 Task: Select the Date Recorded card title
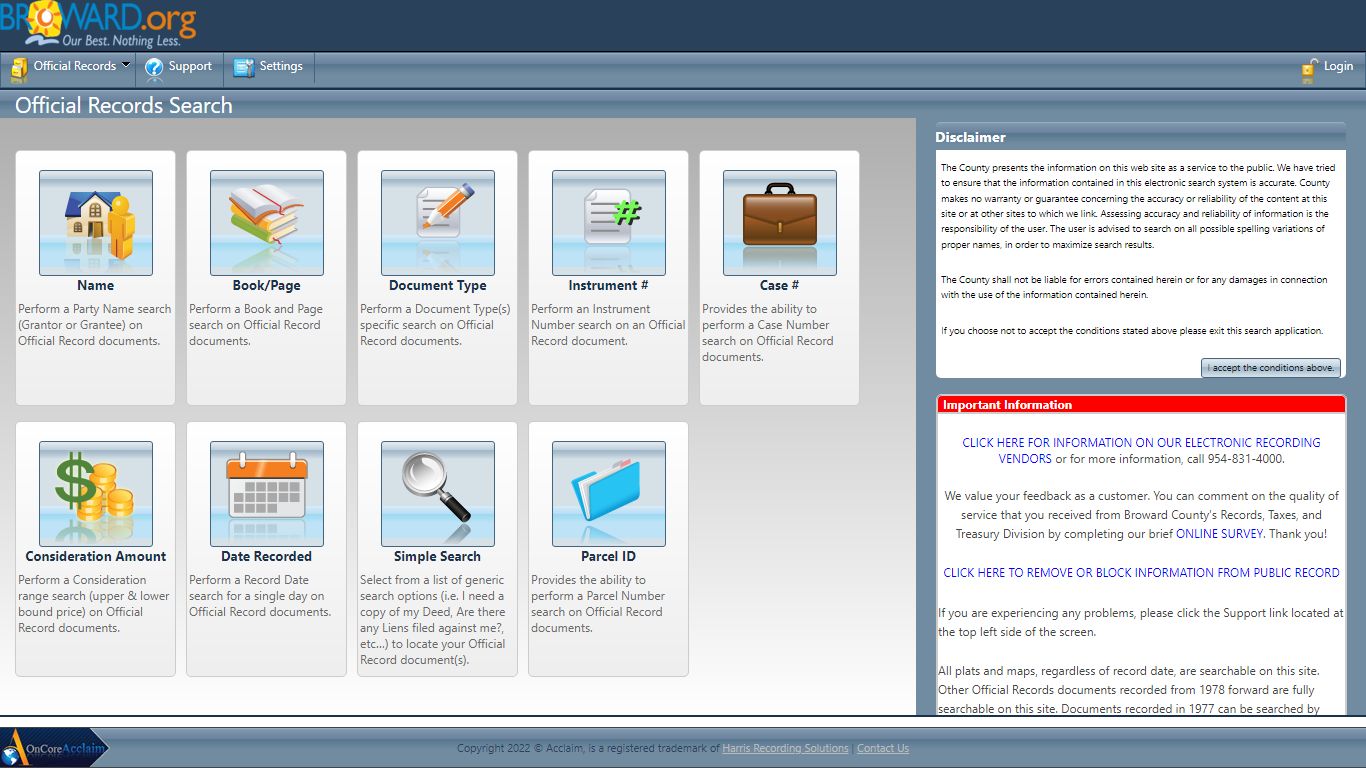(x=267, y=557)
